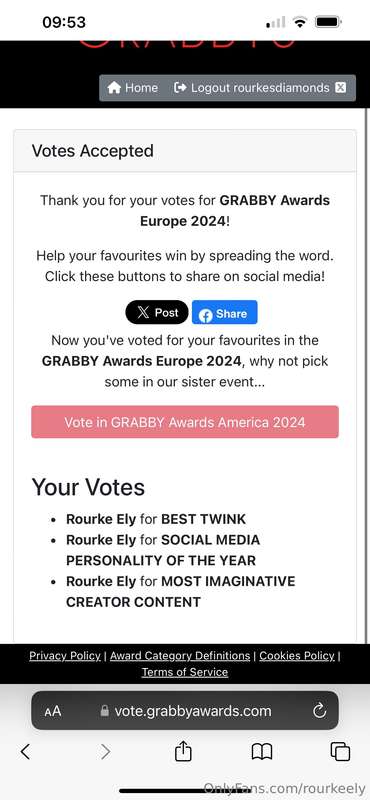Screen dimensions: 370x800
Task: Open Award Category Definitions link
Action: click(x=180, y=656)
